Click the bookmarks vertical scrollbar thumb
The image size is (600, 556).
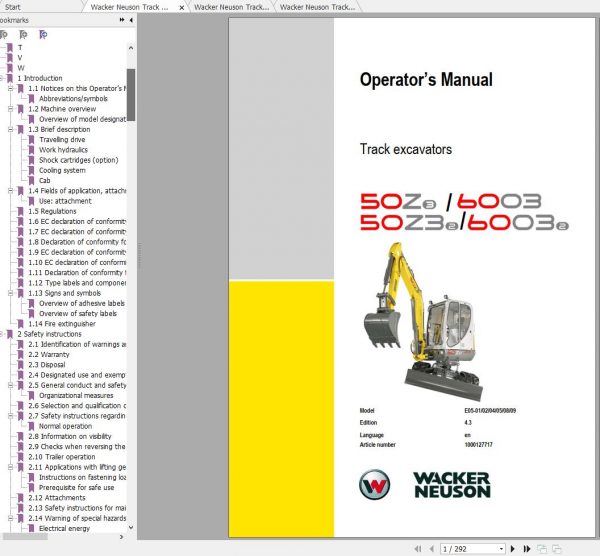point(131,95)
